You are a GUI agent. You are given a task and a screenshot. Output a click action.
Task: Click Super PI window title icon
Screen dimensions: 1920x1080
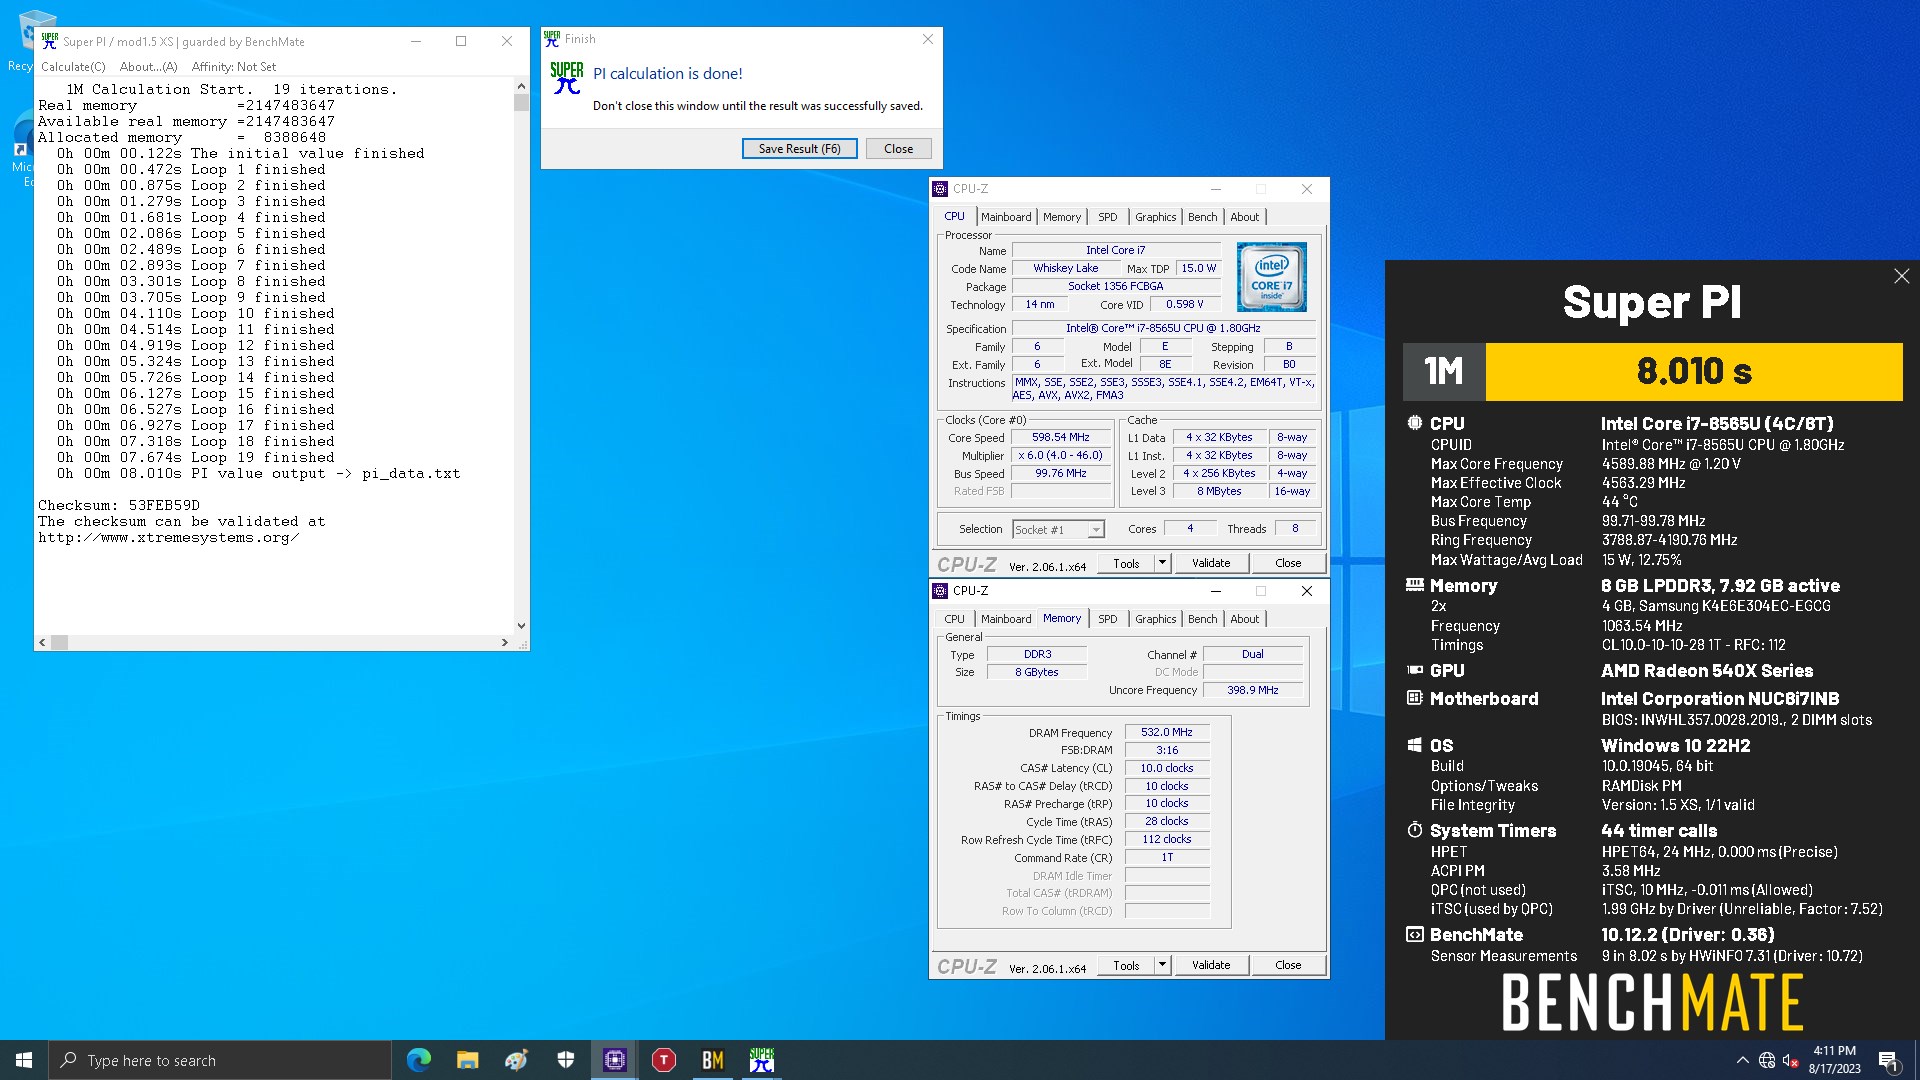pos(49,41)
